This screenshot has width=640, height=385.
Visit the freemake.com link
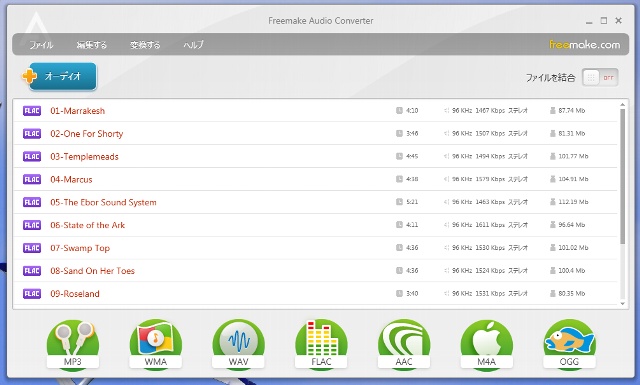coord(584,45)
